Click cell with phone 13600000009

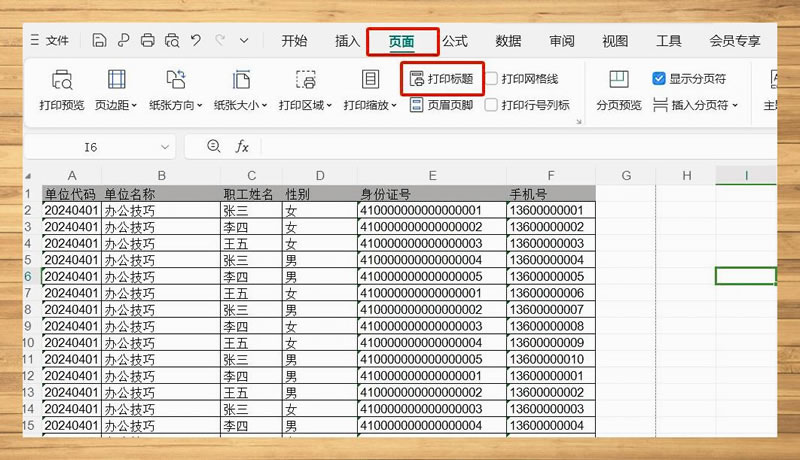point(551,343)
